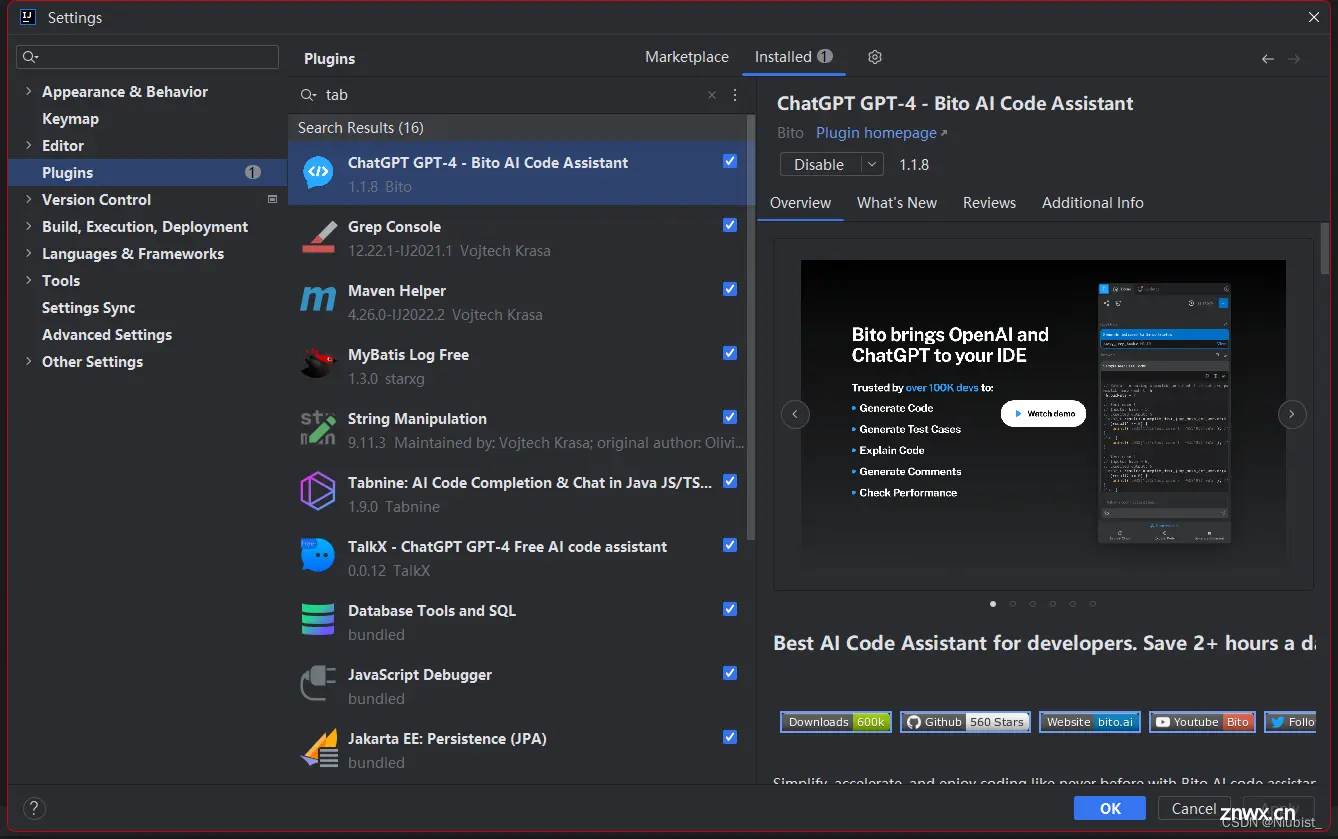Show next screenshot in carousel
The image size is (1338, 839).
click(1292, 414)
